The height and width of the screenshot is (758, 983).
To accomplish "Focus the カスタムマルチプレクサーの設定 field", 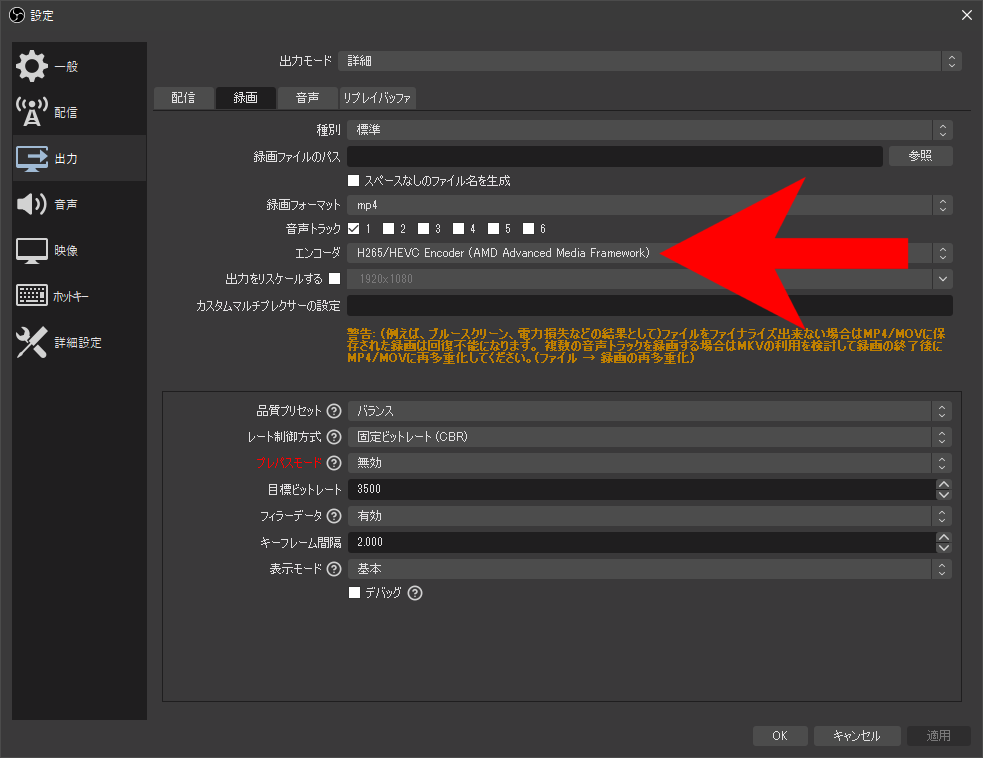I will click(x=650, y=305).
